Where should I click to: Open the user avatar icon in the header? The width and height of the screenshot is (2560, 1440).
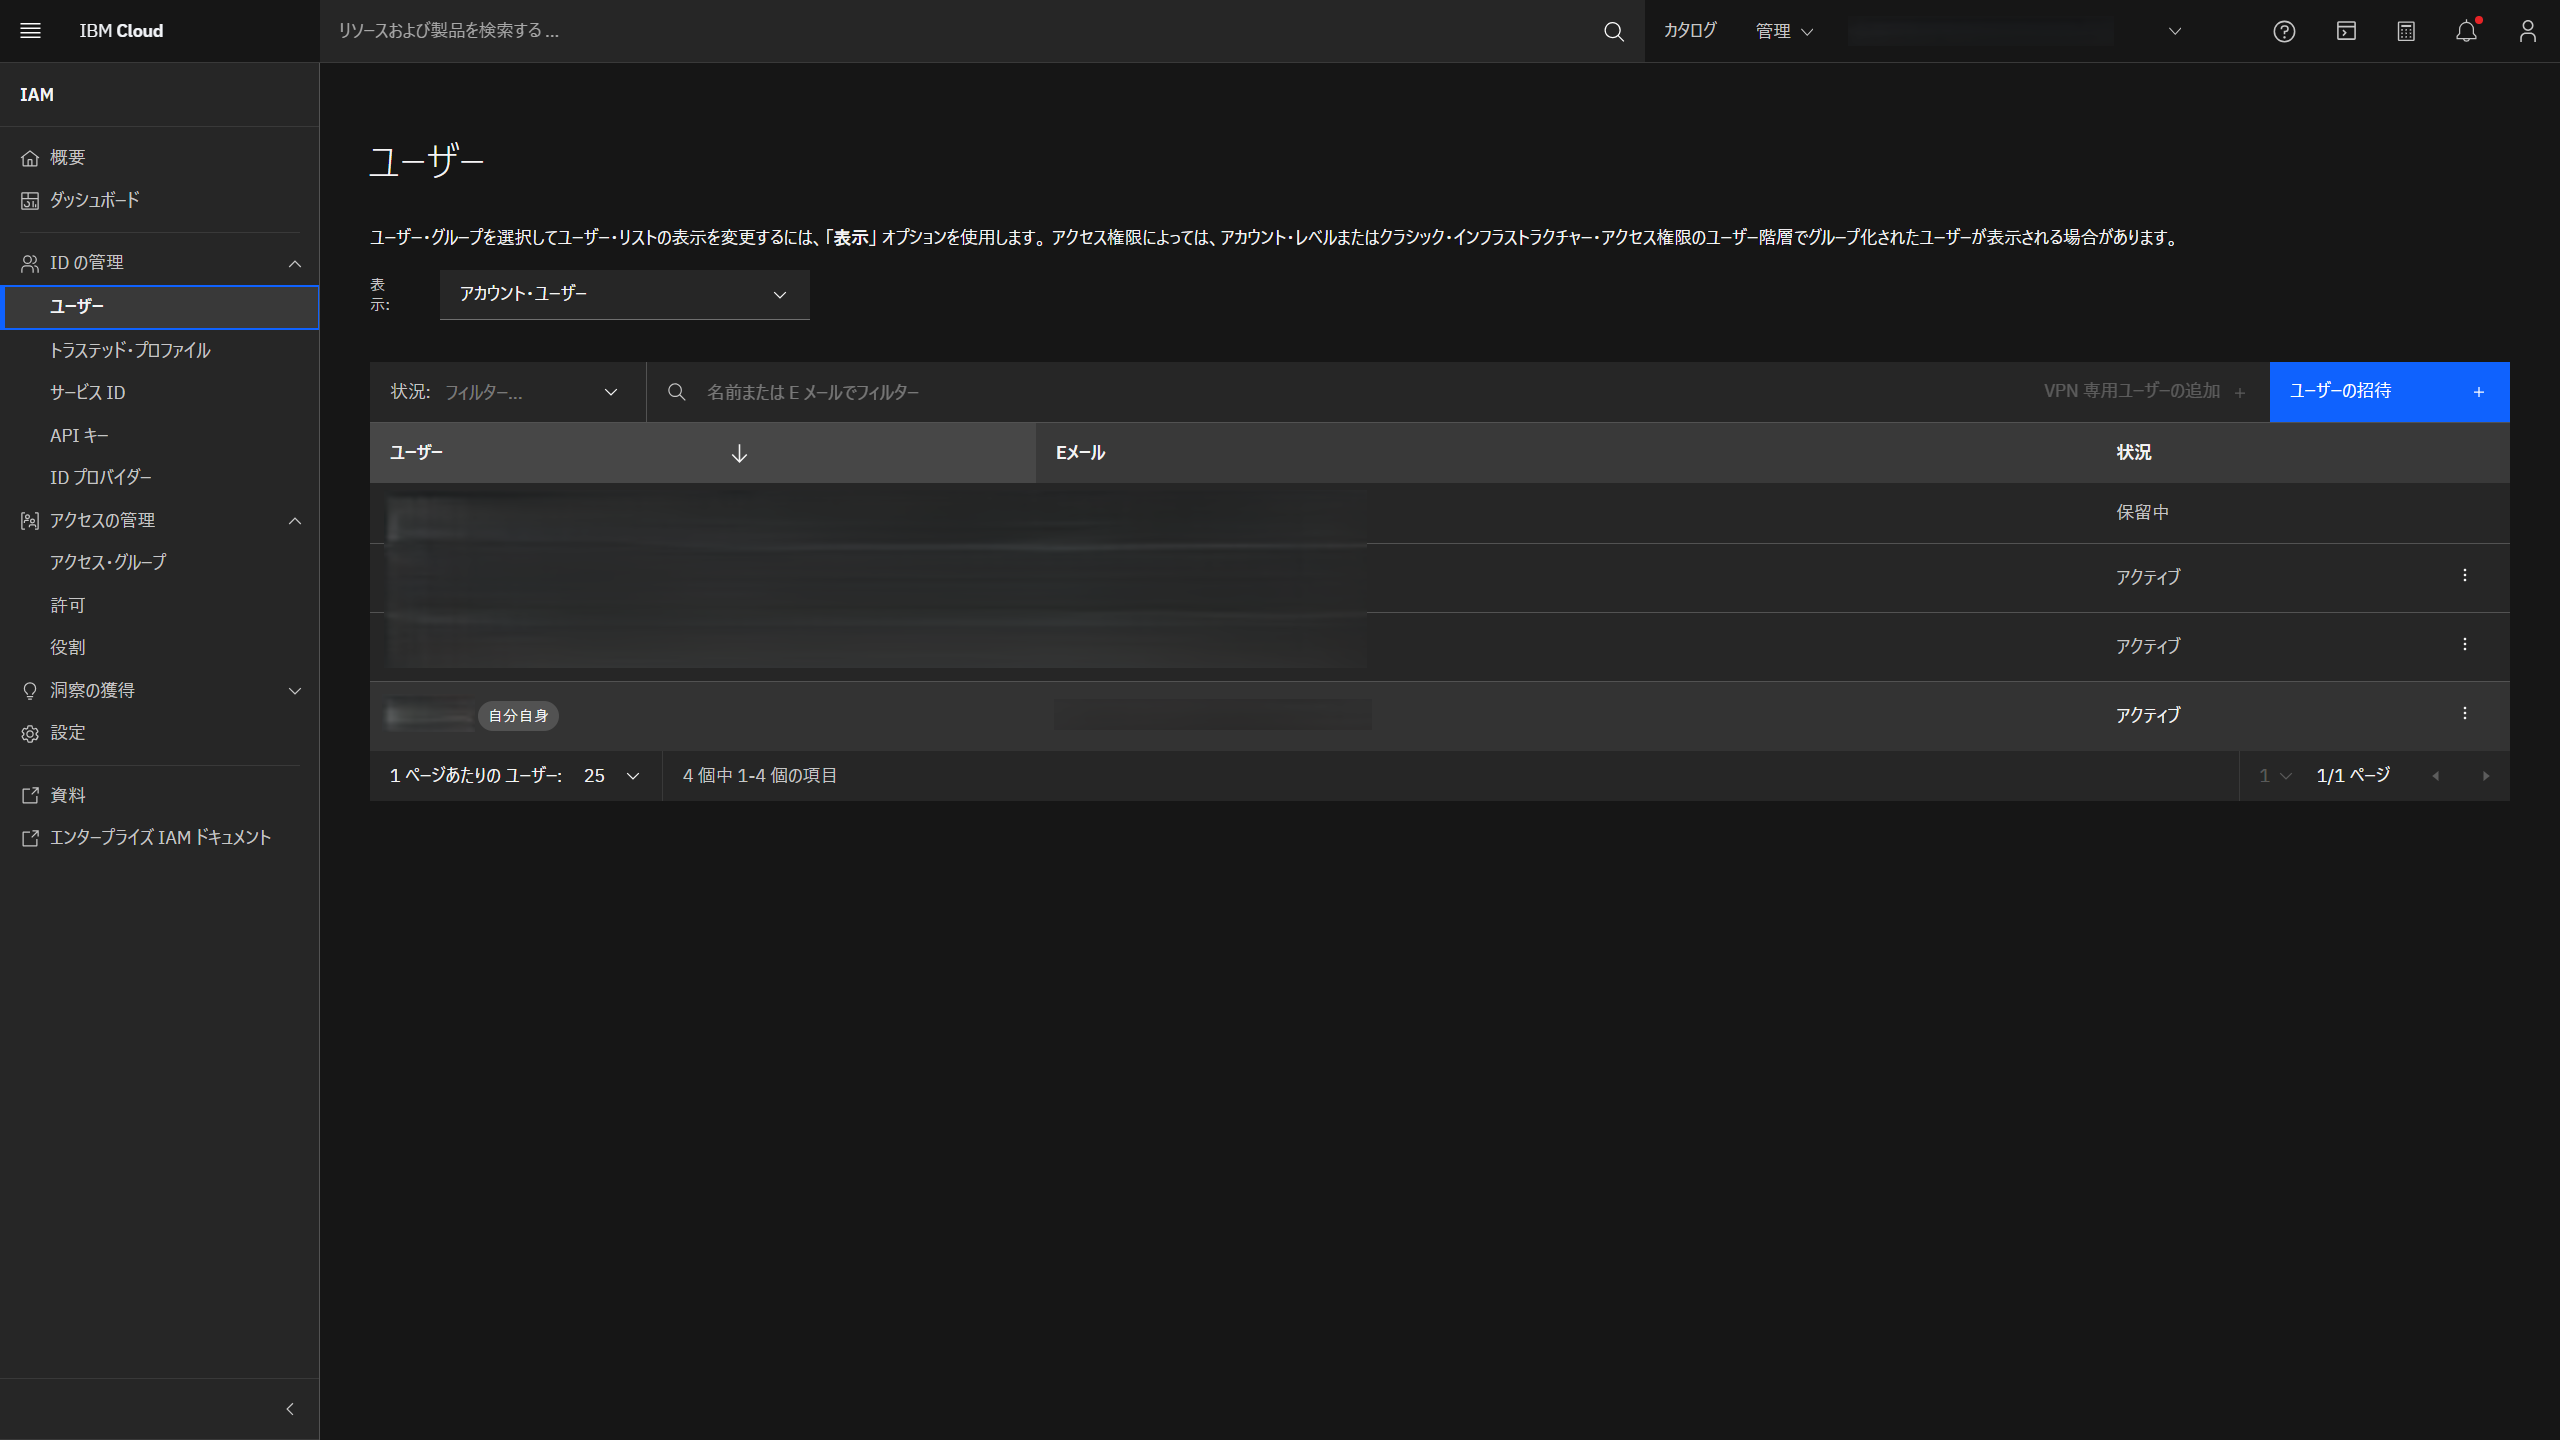click(2528, 31)
